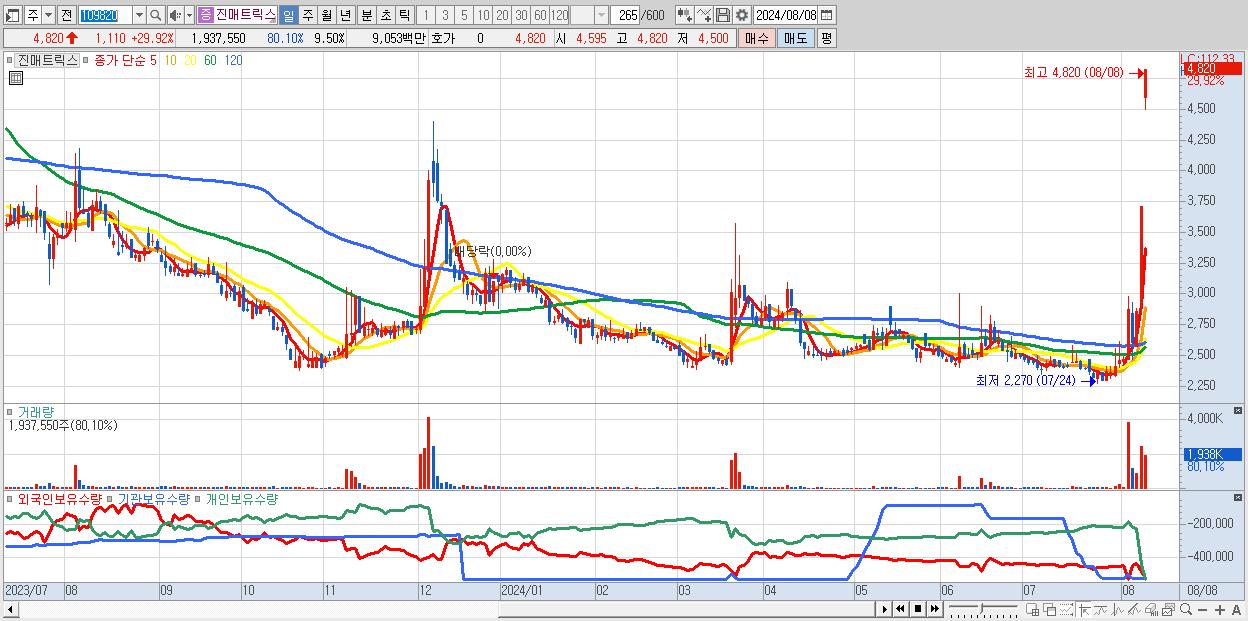This screenshot has height=621, width=1248.
Task: Open the custom interval dropdown arrow
Action: 601,15
